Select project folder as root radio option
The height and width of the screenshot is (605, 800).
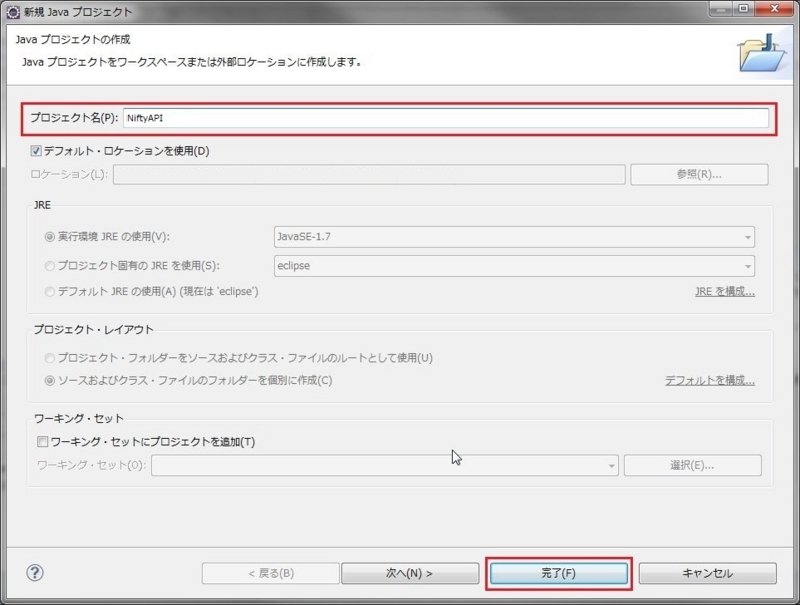(50, 358)
